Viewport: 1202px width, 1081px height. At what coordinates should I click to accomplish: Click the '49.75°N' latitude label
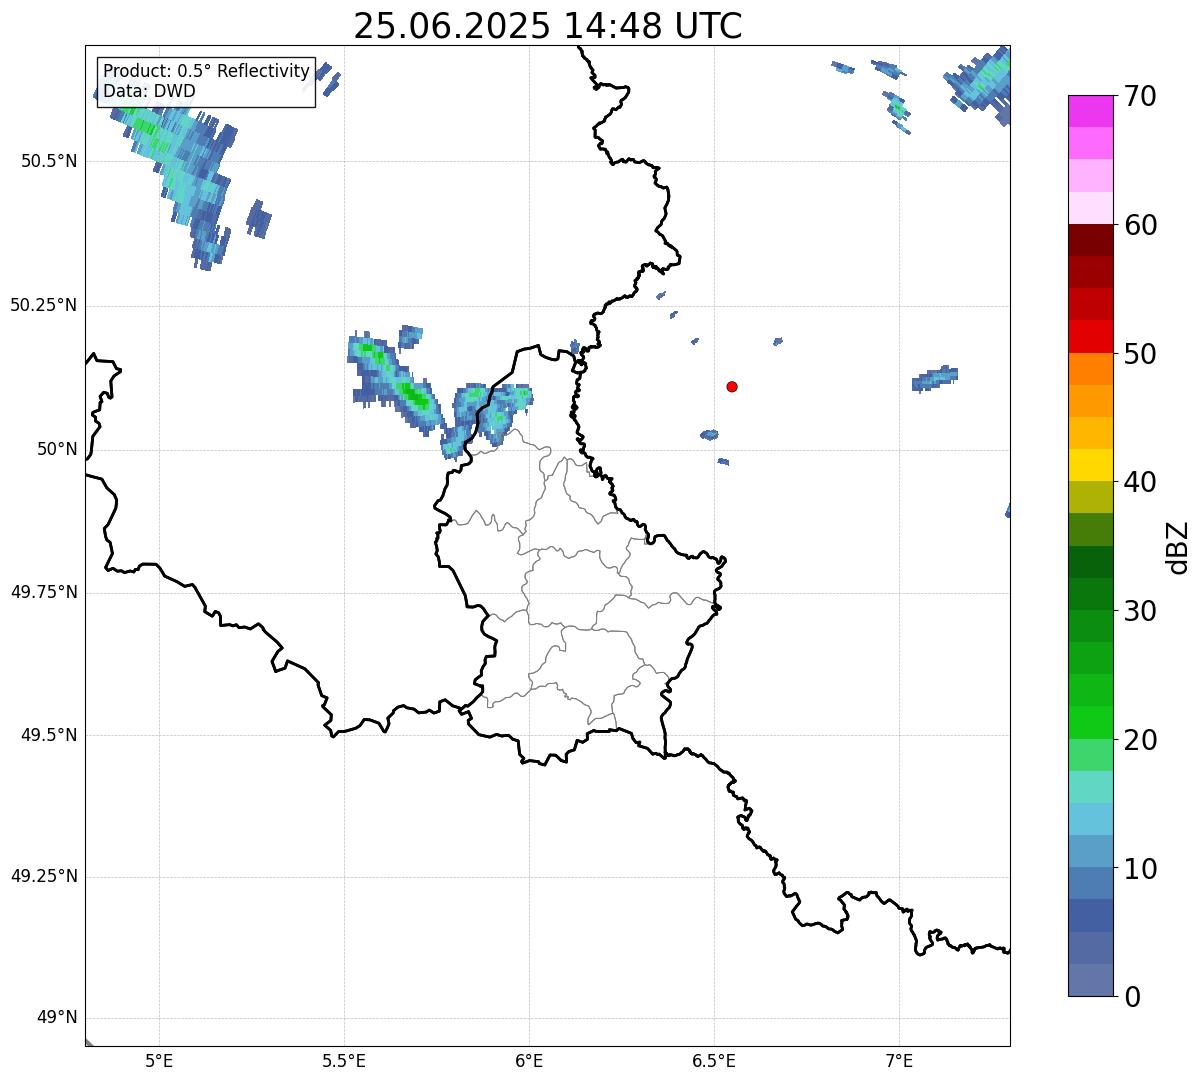44,592
